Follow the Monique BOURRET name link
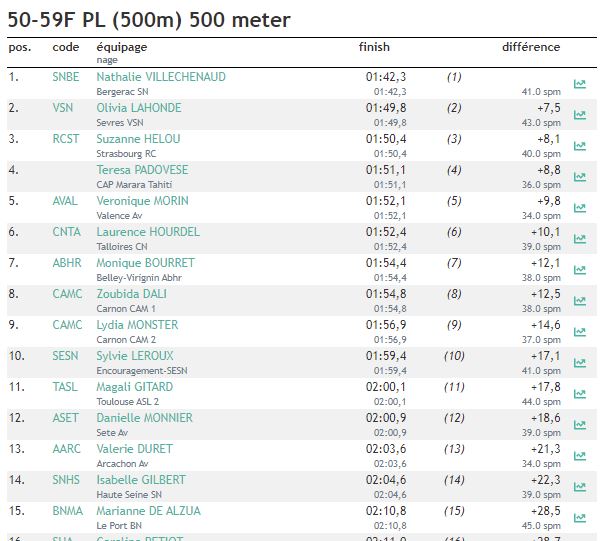606x541 pixels. (145, 263)
